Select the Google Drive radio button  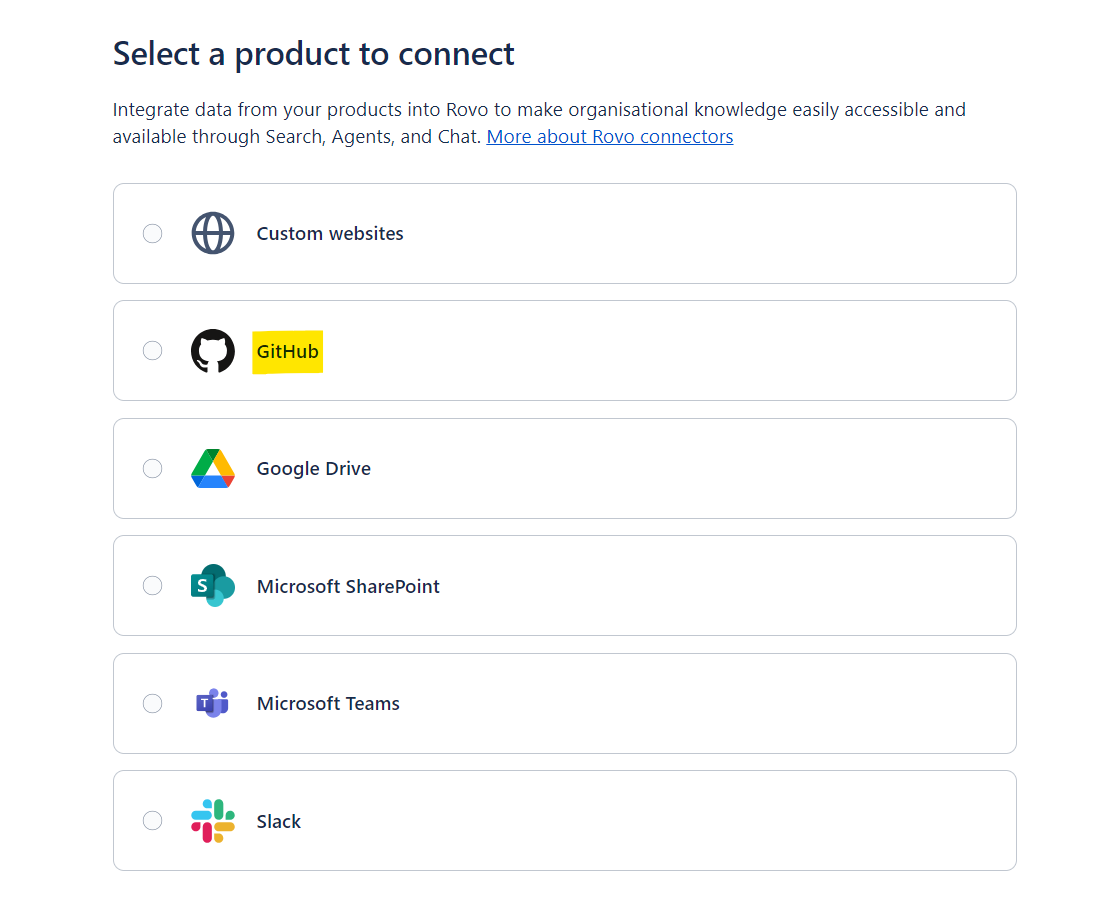pyautogui.click(x=152, y=468)
